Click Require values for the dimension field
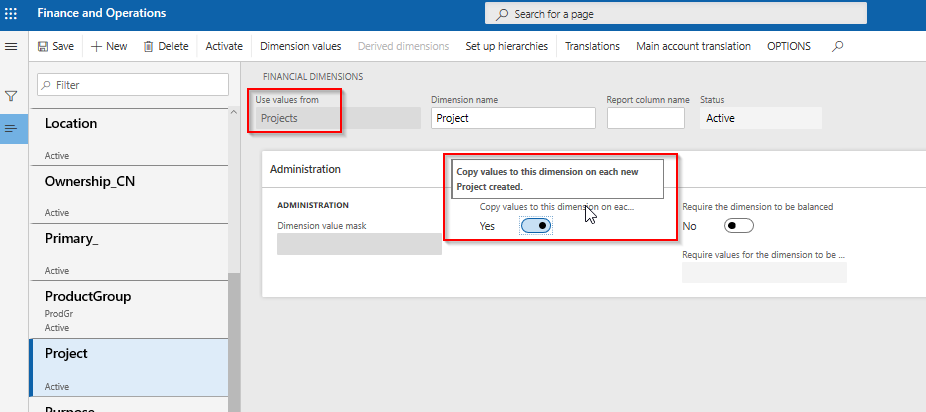Image resolution: width=926 pixels, height=412 pixels. [x=764, y=272]
